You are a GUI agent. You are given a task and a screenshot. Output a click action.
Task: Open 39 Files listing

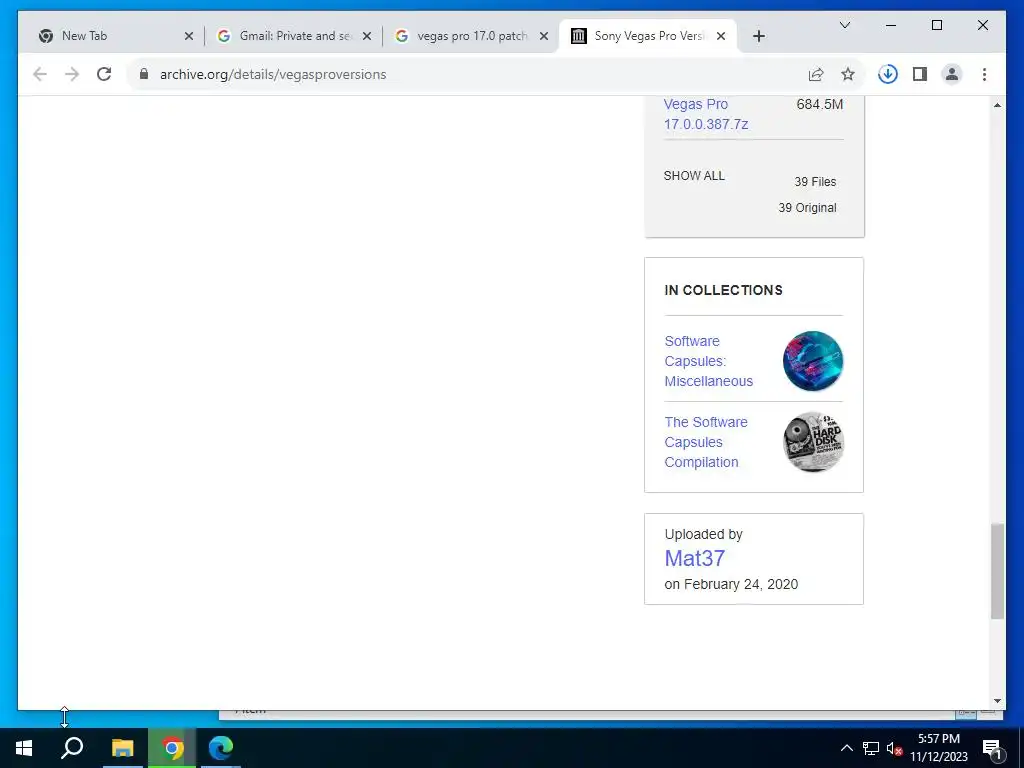coord(815,182)
